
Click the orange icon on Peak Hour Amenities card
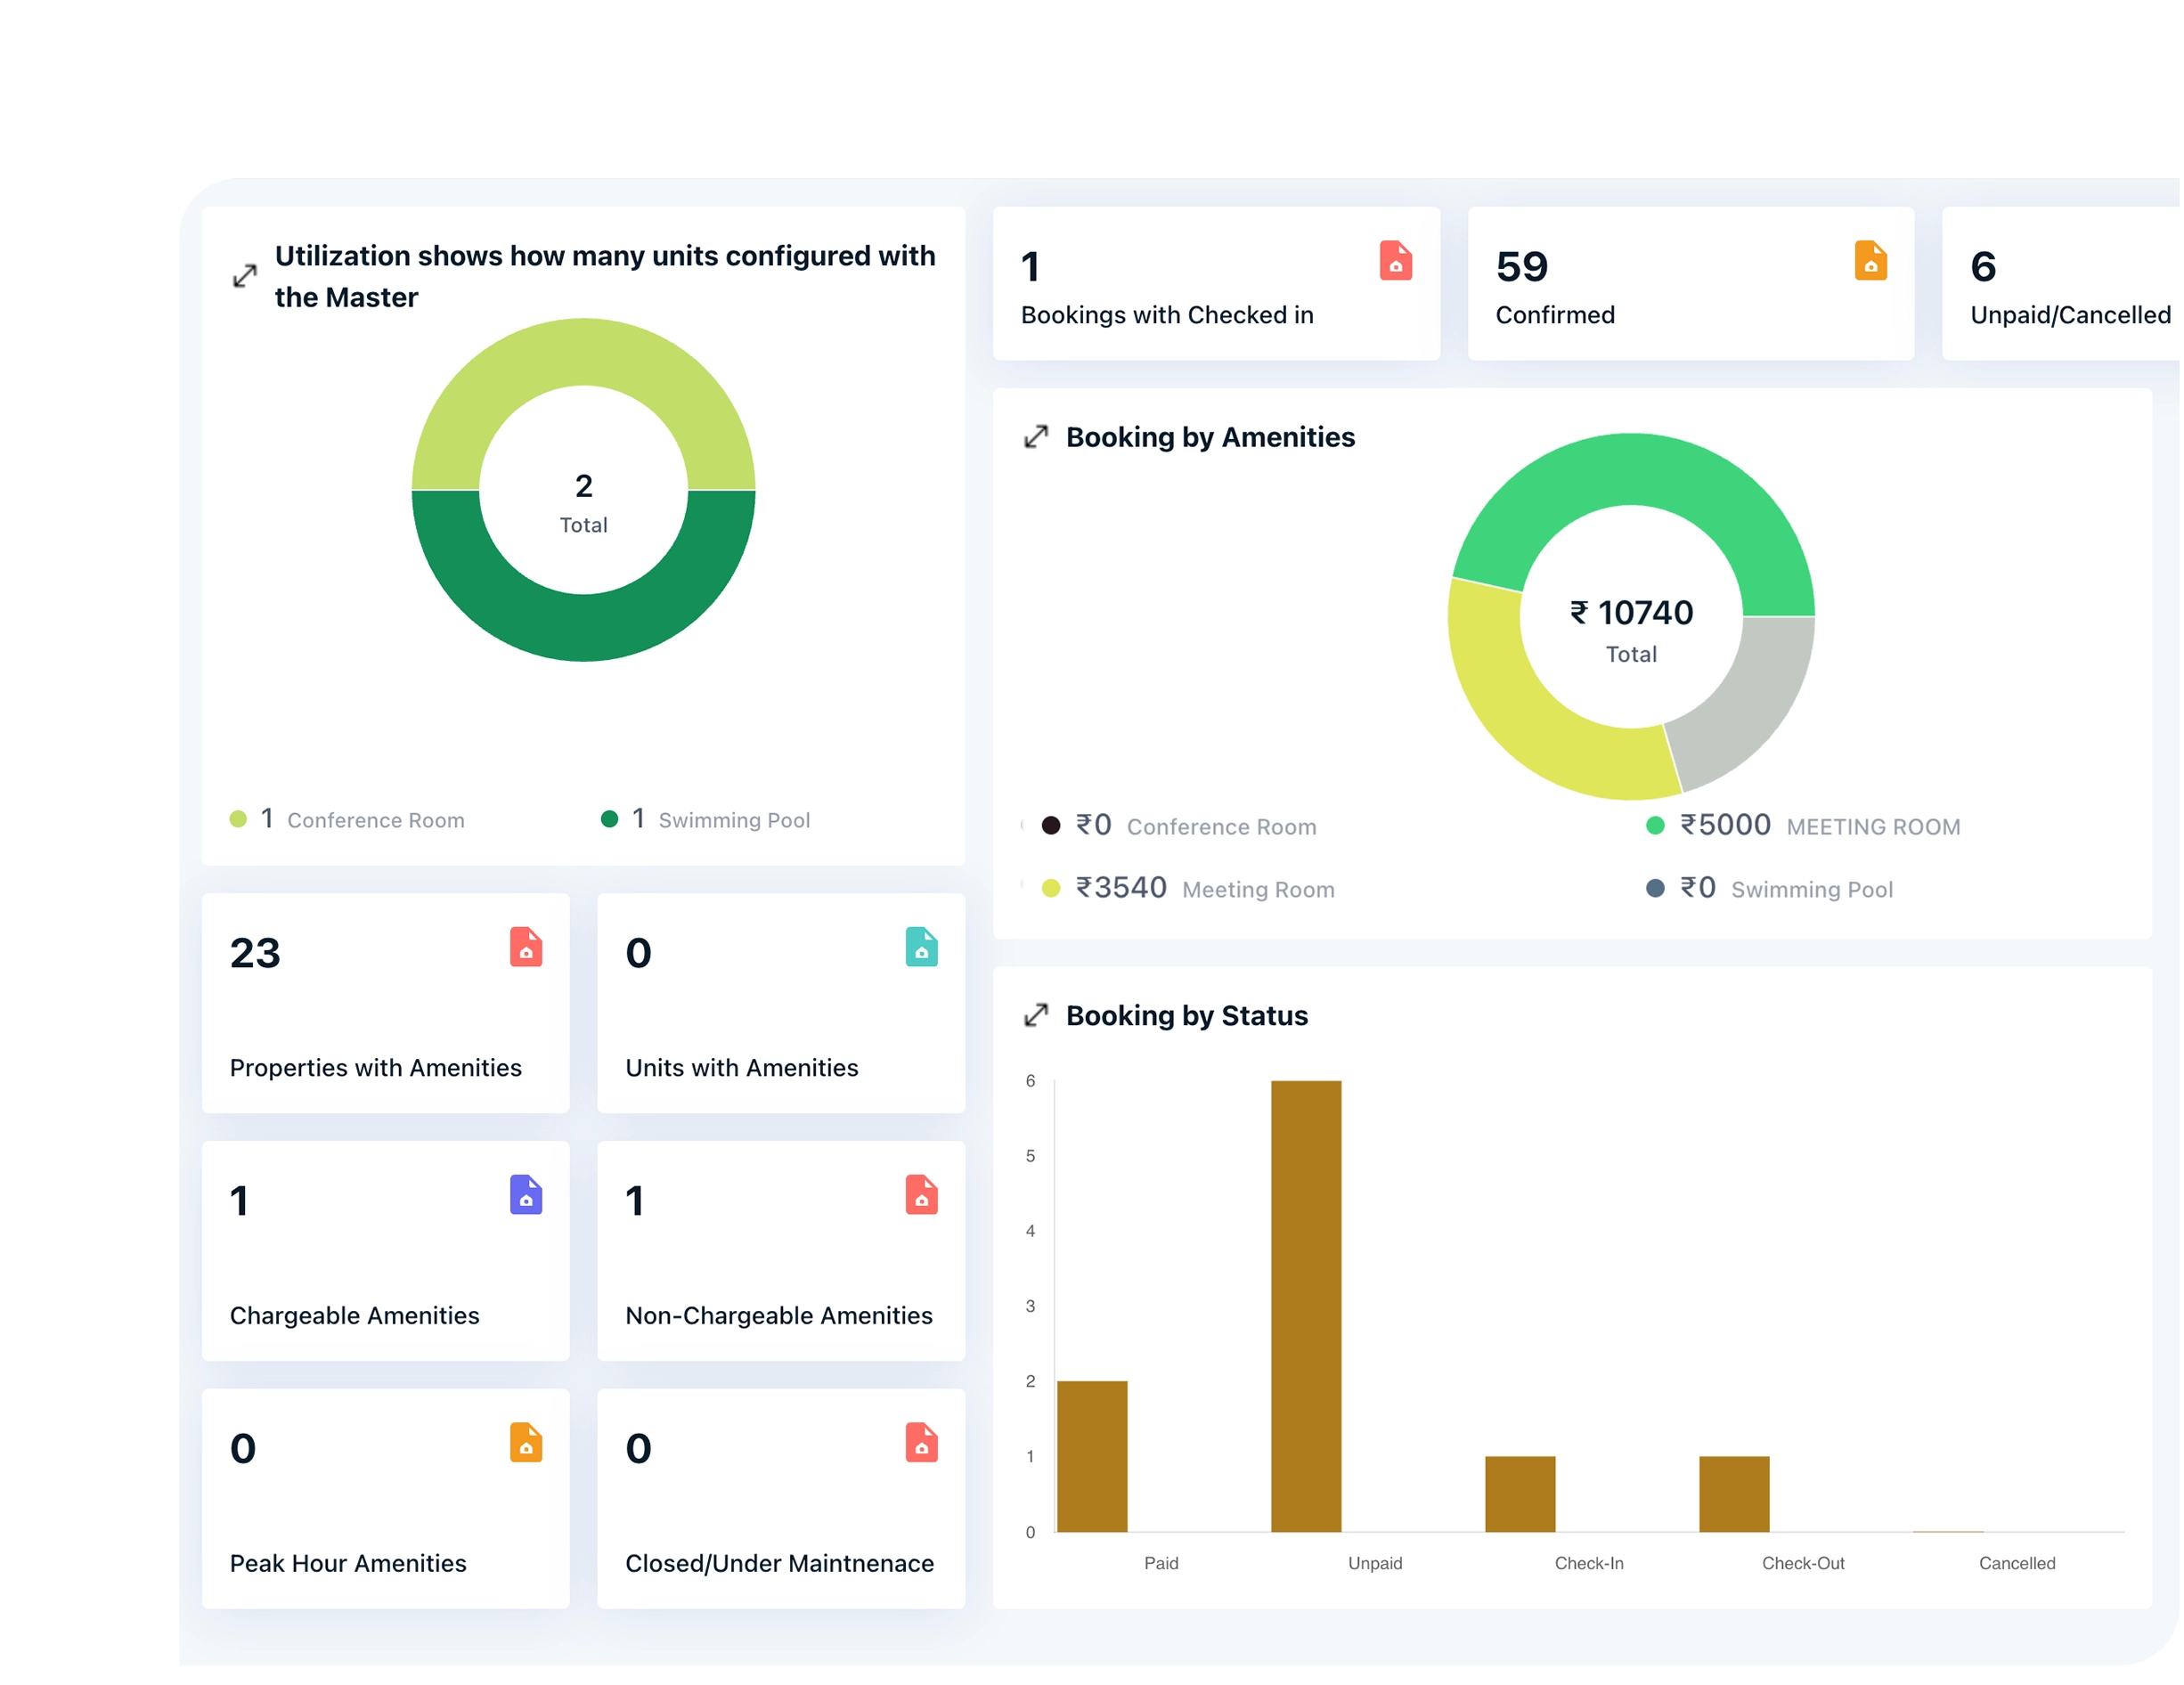(526, 1443)
